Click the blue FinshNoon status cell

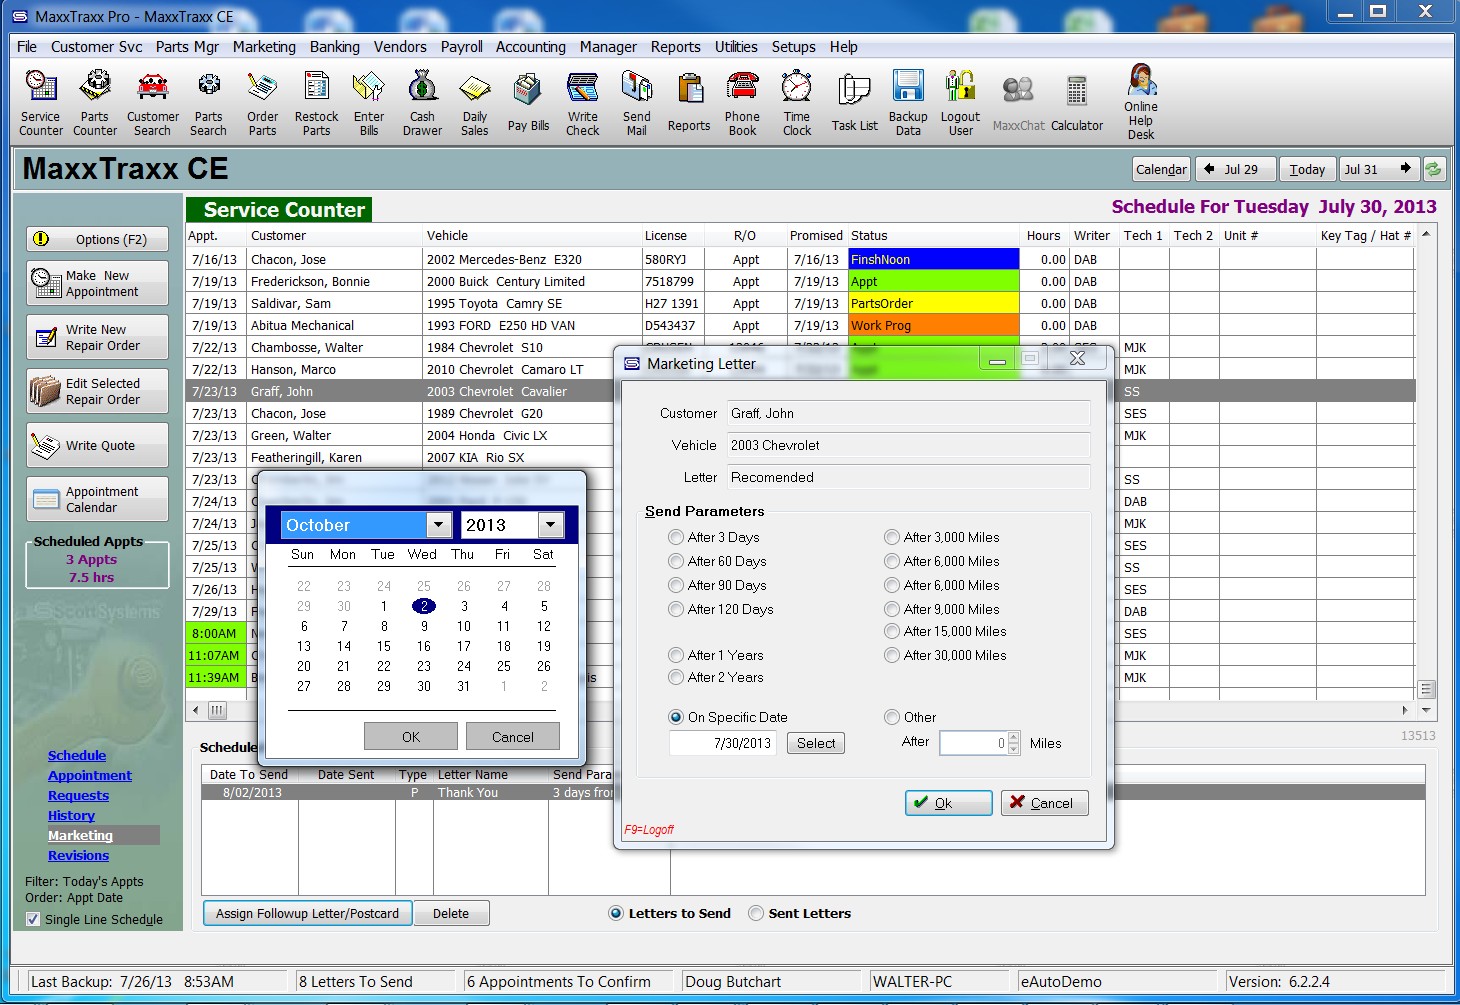[x=933, y=259]
